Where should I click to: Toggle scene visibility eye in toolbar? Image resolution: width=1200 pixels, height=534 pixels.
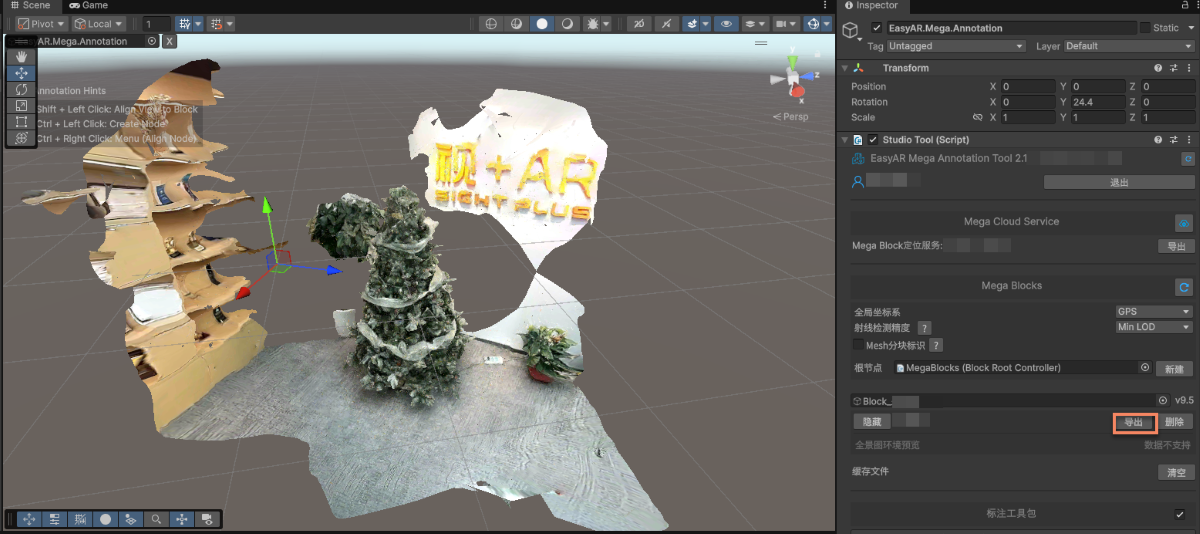coord(727,23)
